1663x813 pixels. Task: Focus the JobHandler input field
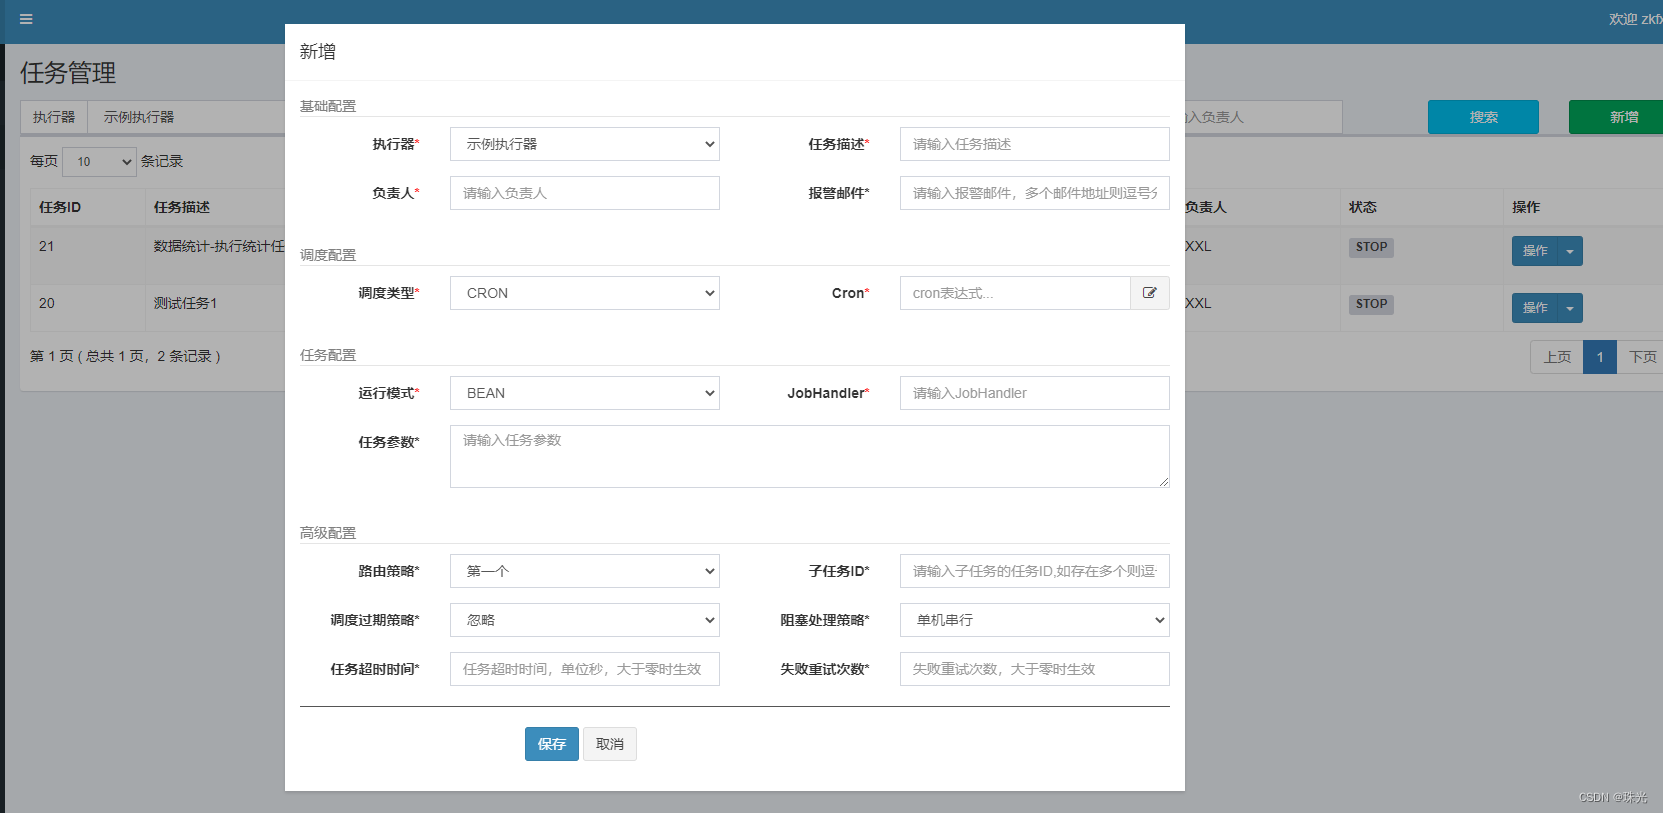1035,393
